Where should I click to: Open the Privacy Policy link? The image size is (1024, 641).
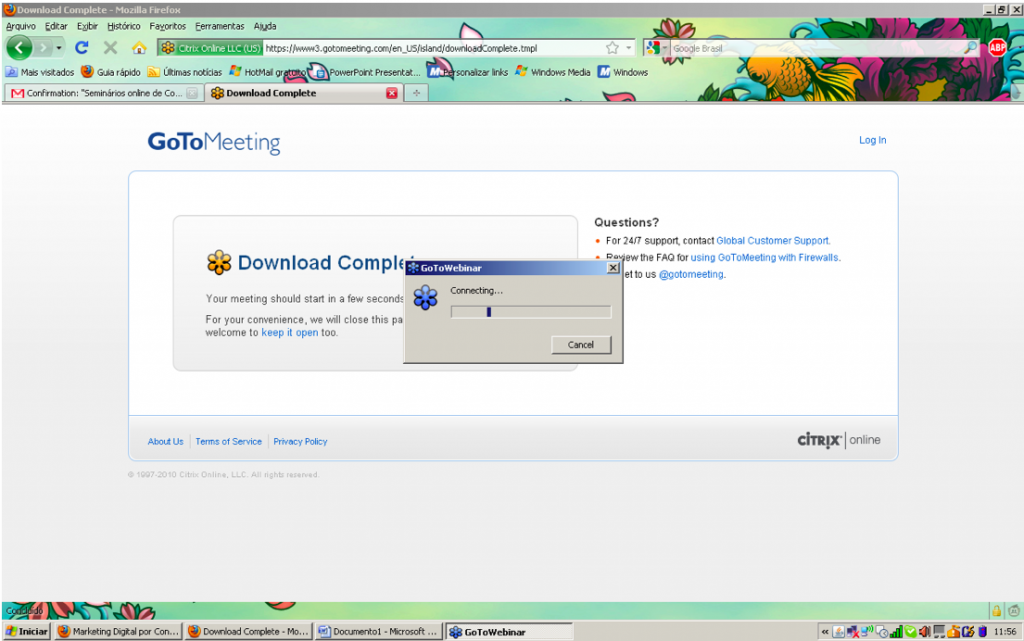tap(300, 442)
